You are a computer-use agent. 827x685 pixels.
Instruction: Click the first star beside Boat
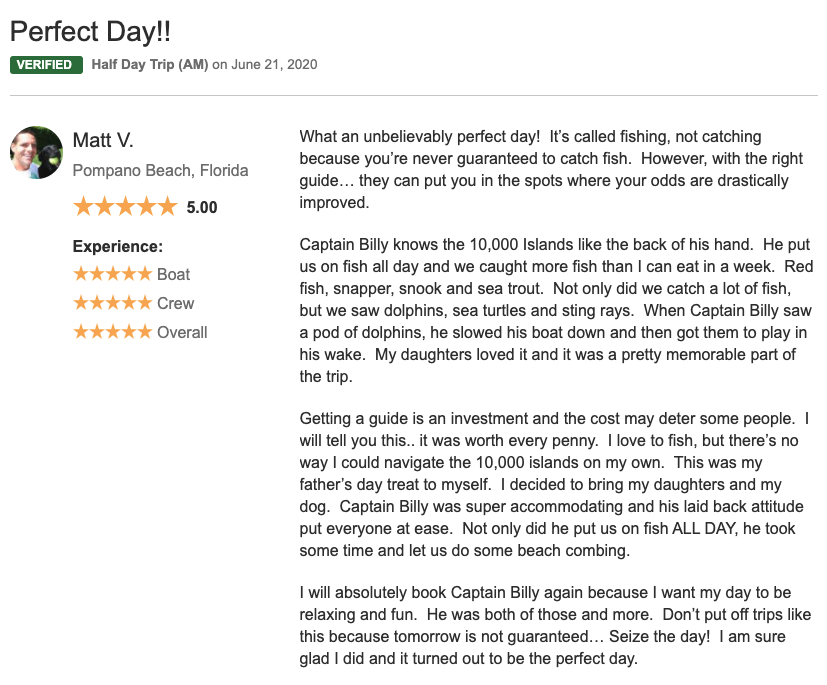click(81, 274)
